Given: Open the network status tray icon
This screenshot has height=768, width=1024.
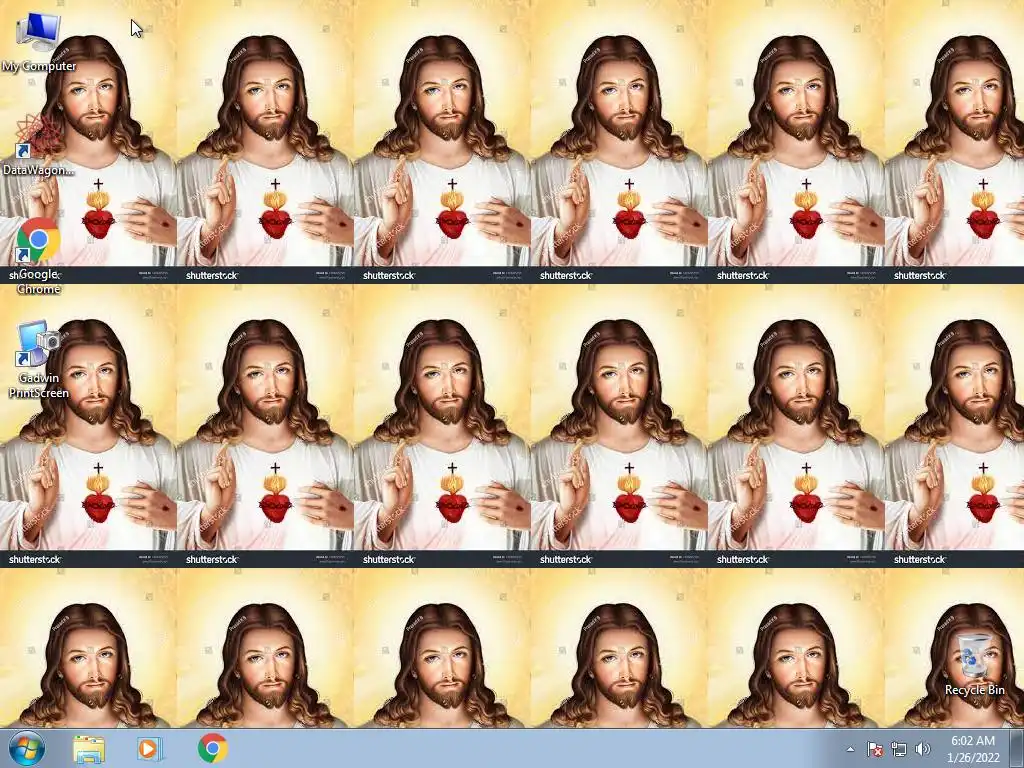Looking at the screenshot, I should (x=899, y=750).
